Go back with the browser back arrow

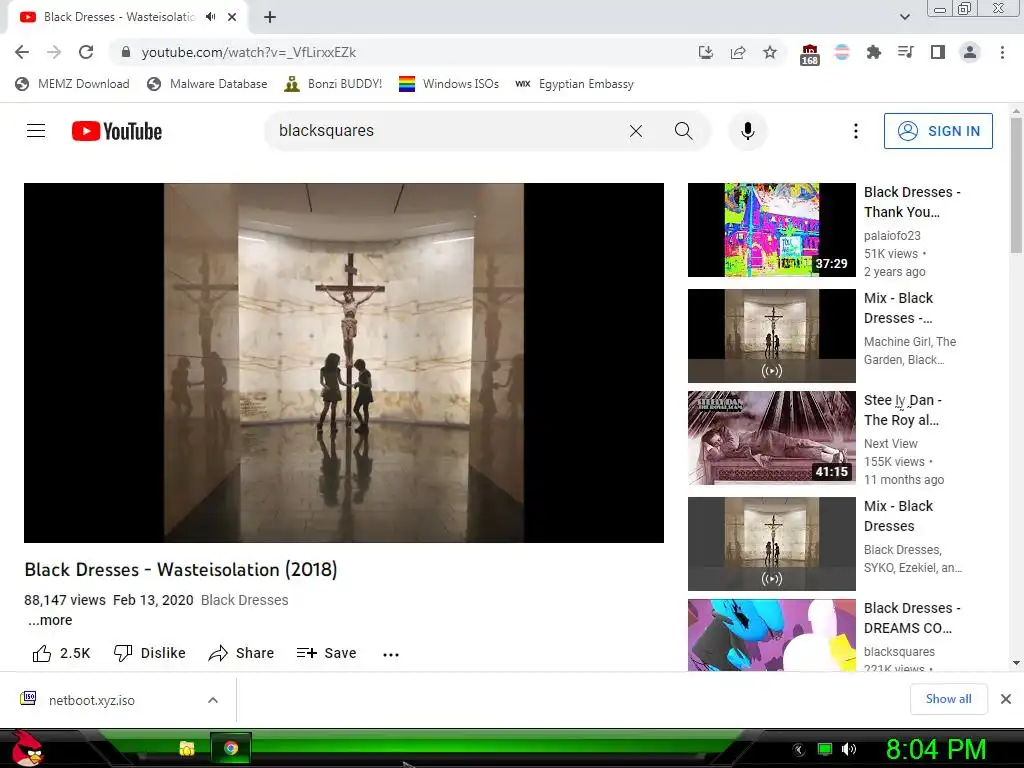coord(22,52)
